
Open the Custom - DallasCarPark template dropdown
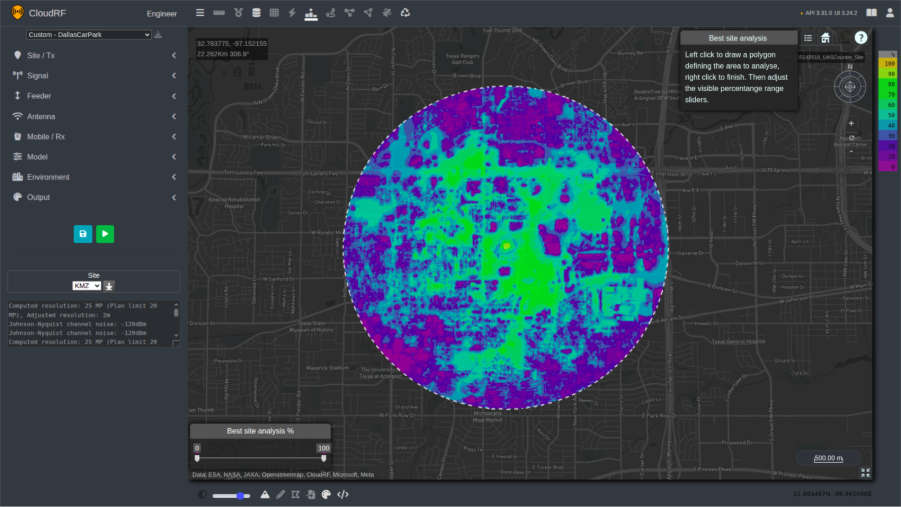[88, 34]
